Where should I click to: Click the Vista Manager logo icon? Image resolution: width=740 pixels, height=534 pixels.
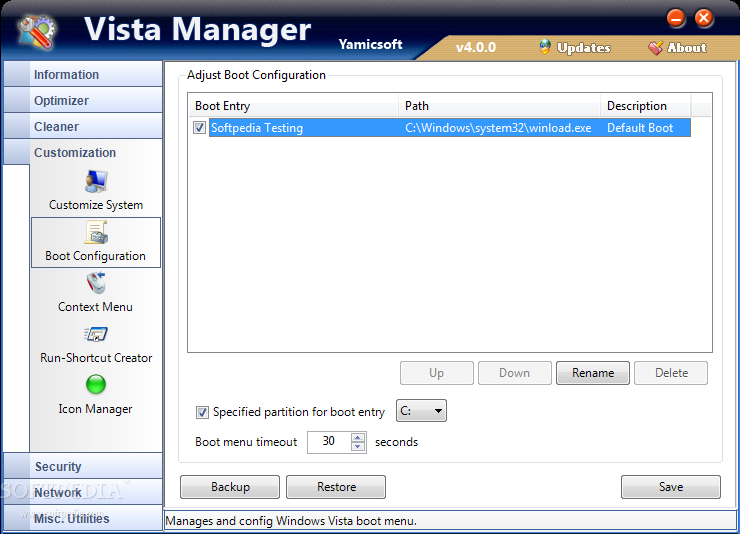tap(37, 32)
